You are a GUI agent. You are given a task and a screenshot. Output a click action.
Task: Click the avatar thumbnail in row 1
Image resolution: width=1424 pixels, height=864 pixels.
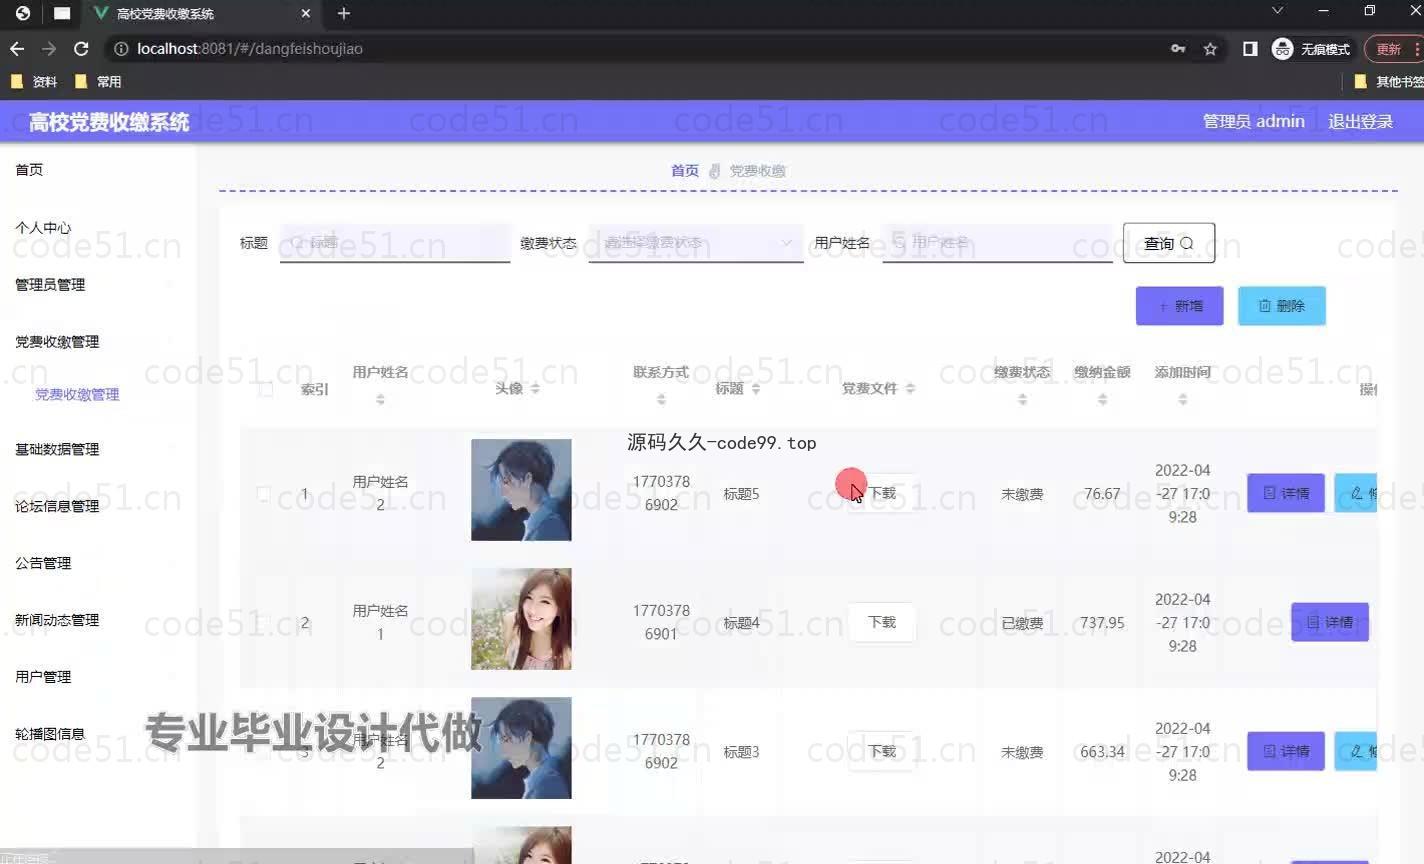(521, 490)
